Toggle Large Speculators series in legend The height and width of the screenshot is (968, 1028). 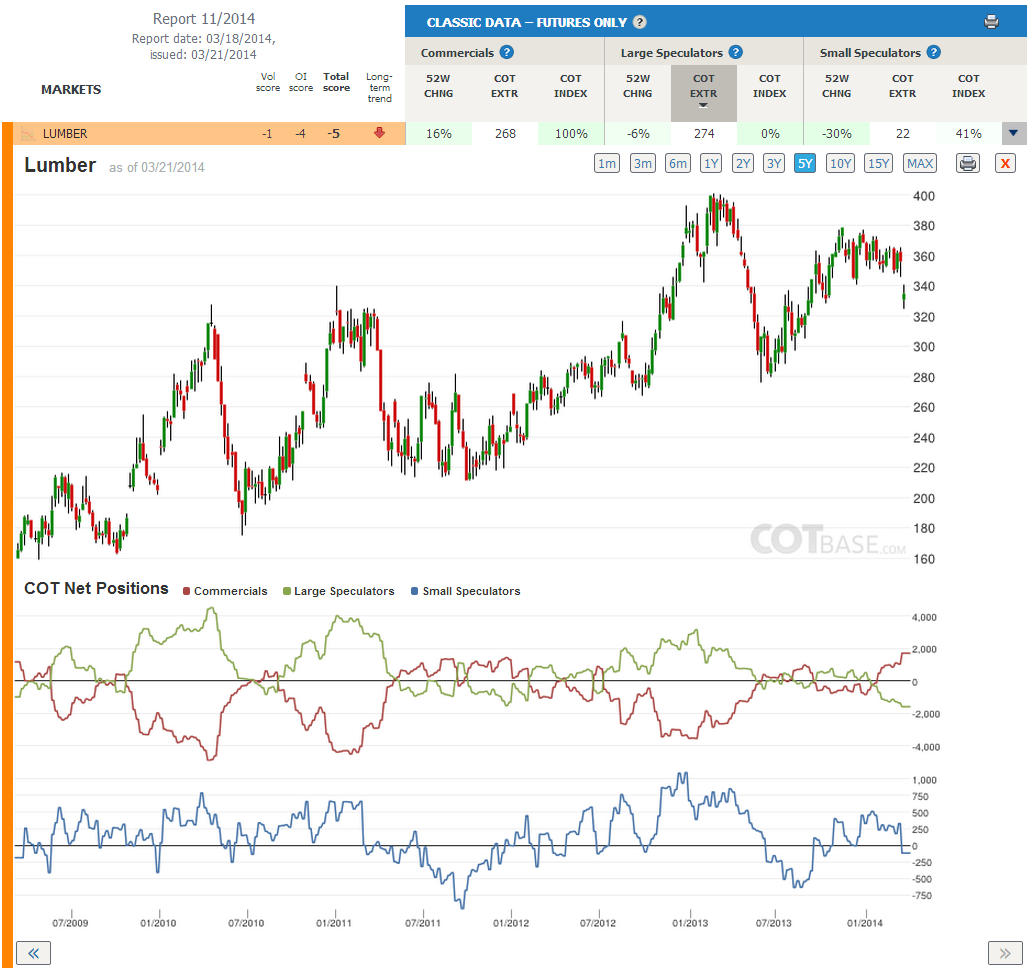(x=338, y=591)
